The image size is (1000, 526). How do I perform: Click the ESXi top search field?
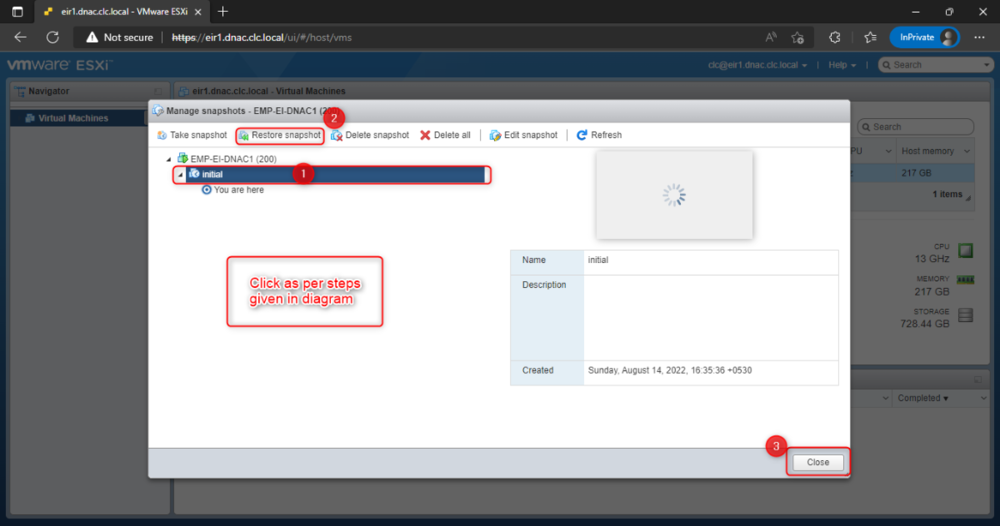[x=936, y=65]
